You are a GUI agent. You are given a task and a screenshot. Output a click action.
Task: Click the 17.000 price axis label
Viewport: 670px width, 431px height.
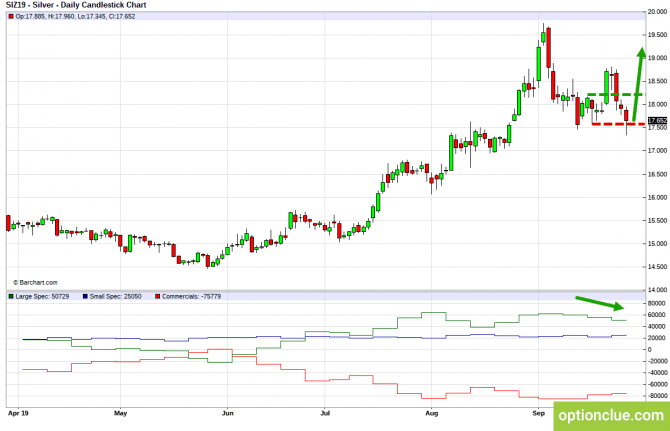pyautogui.click(x=657, y=151)
